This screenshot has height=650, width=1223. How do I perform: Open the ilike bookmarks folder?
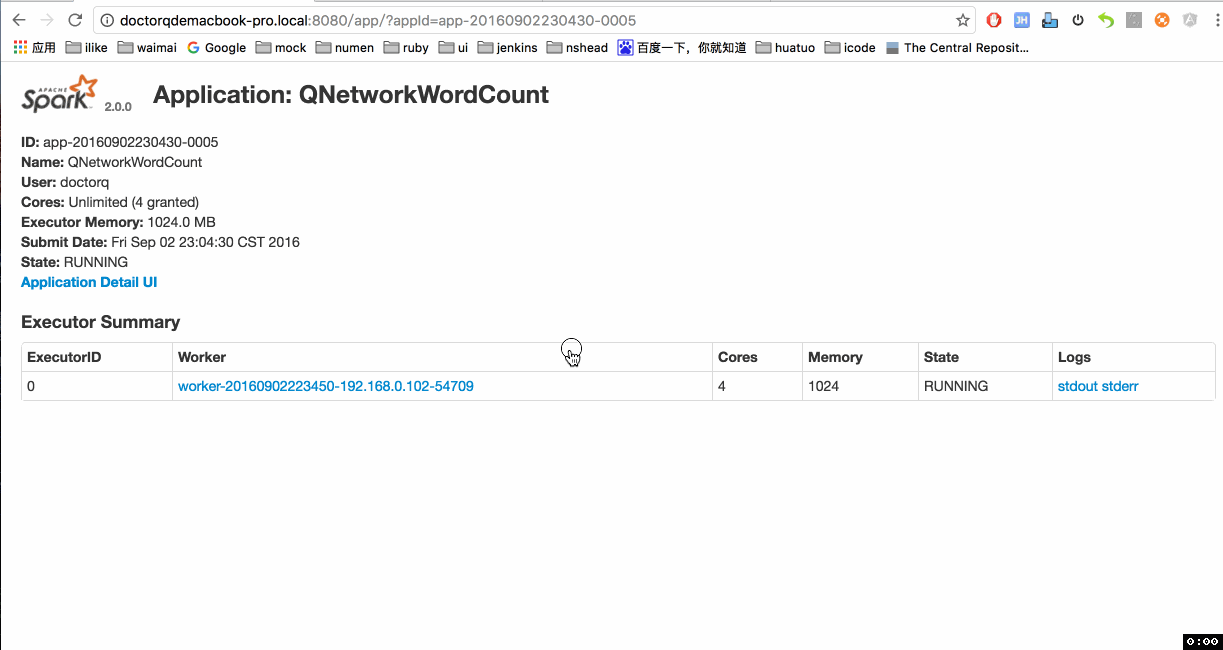pos(86,47)
